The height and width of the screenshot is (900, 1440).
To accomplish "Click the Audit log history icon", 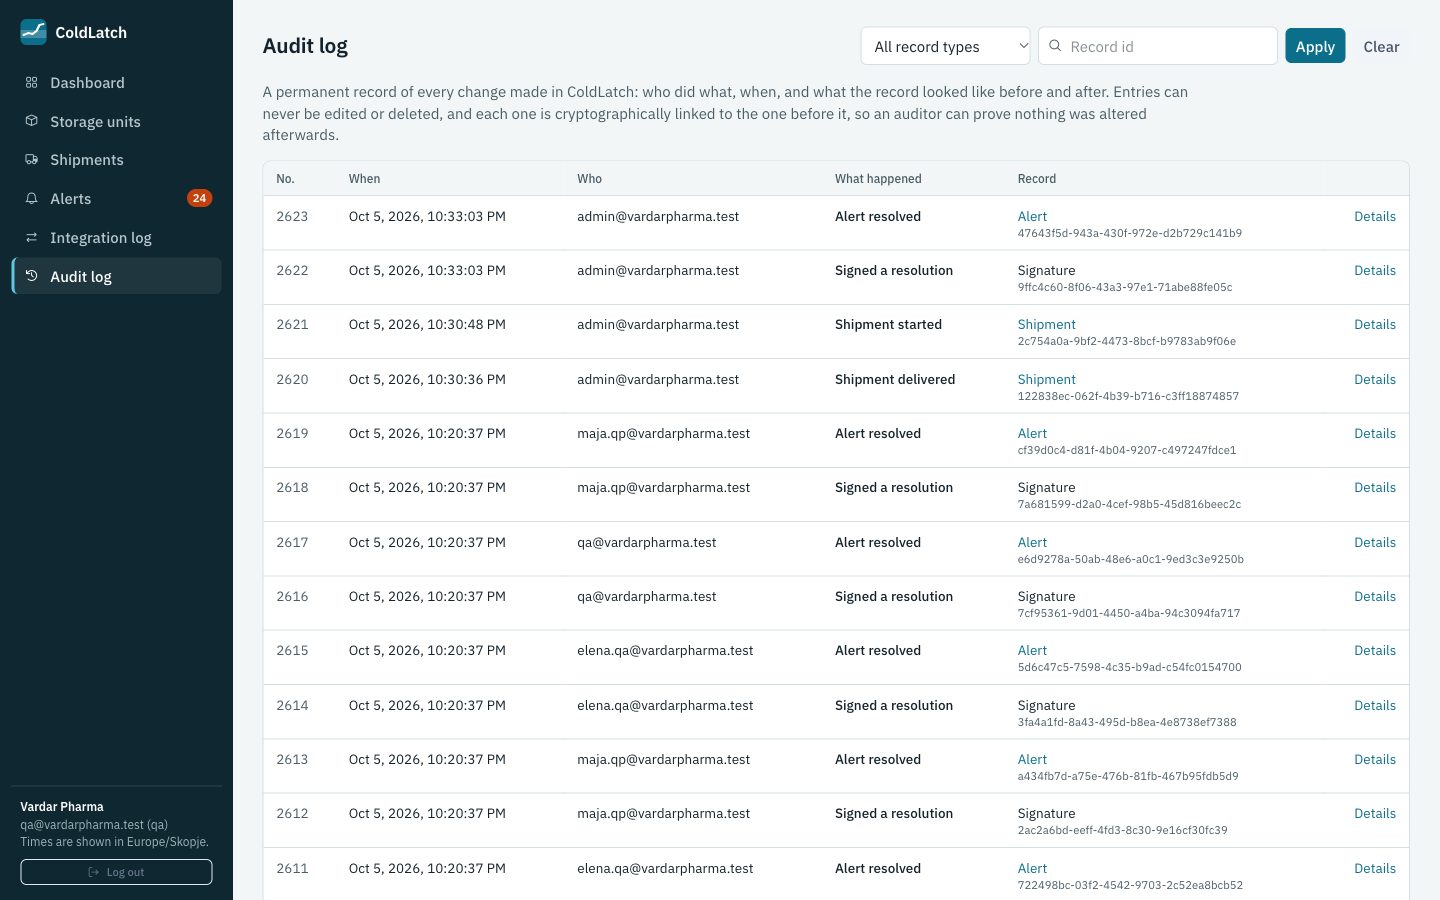I will click(x=31, y=276).
